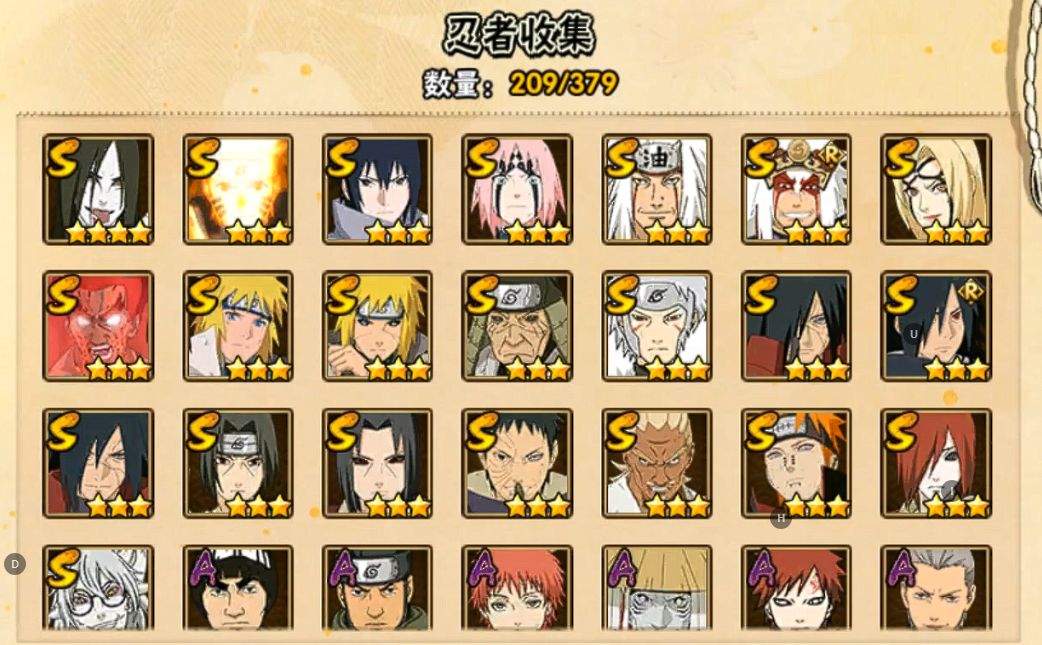Open the red-faced sage card with R badge
Image resolution: width=1042 pixels, height=645 pixels.
tap(796, 190)
